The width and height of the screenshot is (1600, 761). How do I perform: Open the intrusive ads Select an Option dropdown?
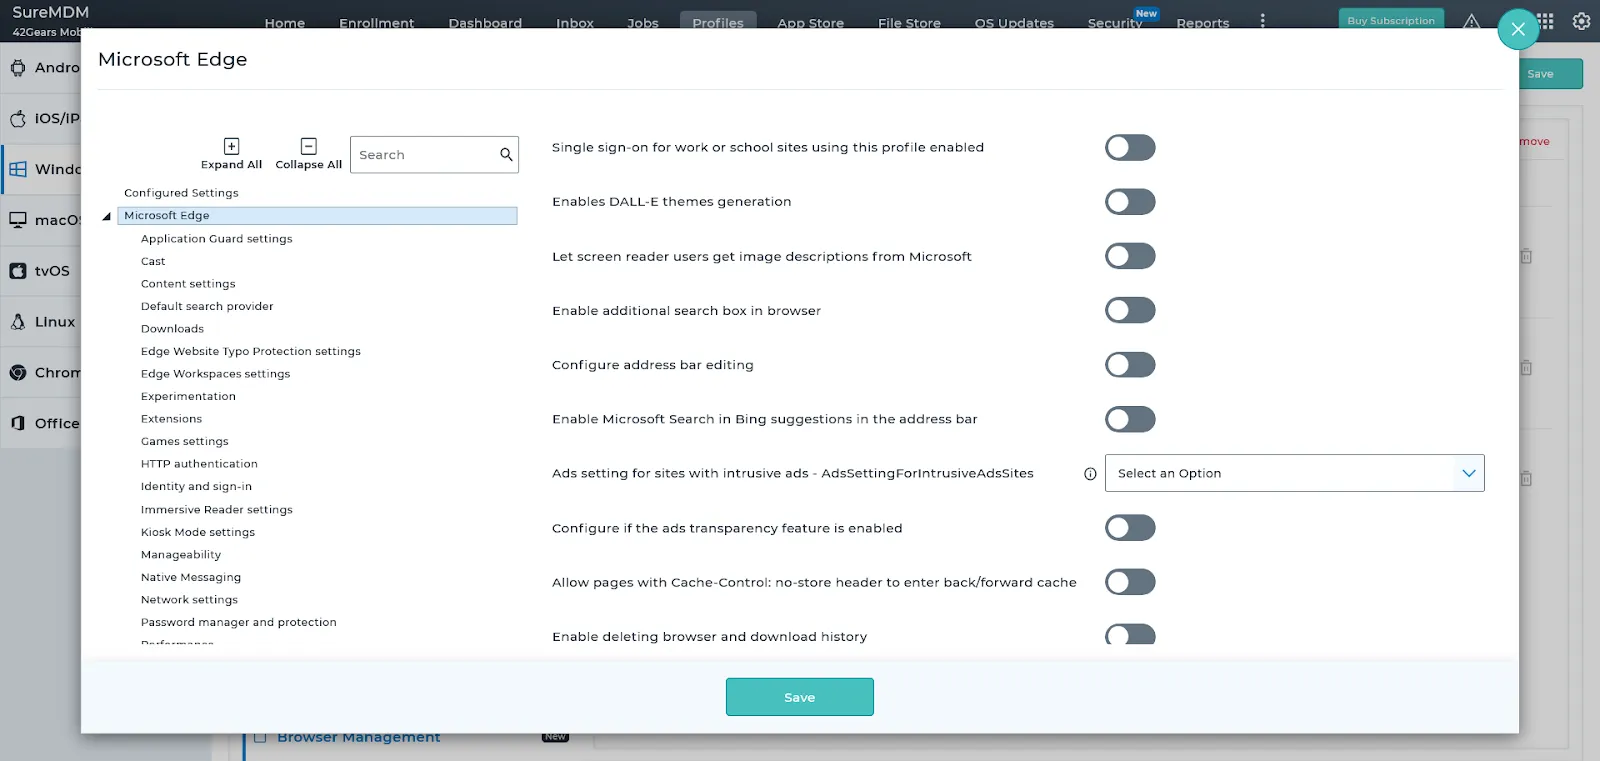click(x=1294, y=473)
